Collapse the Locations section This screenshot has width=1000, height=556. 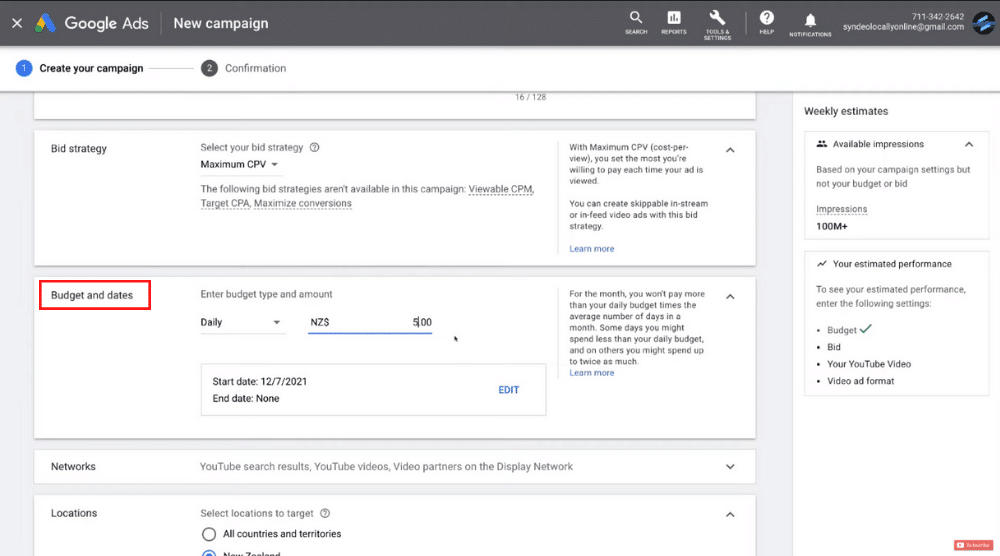pyautogui.click(x=730, y=515)
